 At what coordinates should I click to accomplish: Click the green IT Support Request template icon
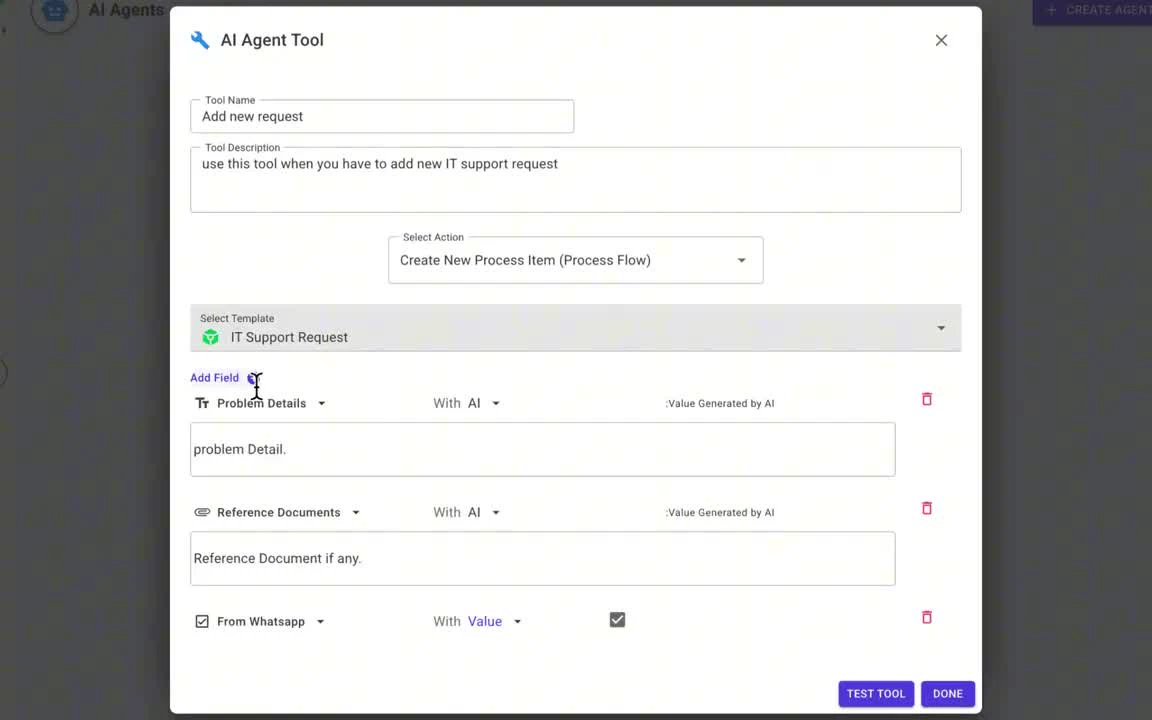pyautogui.click(x=211, y=337)
